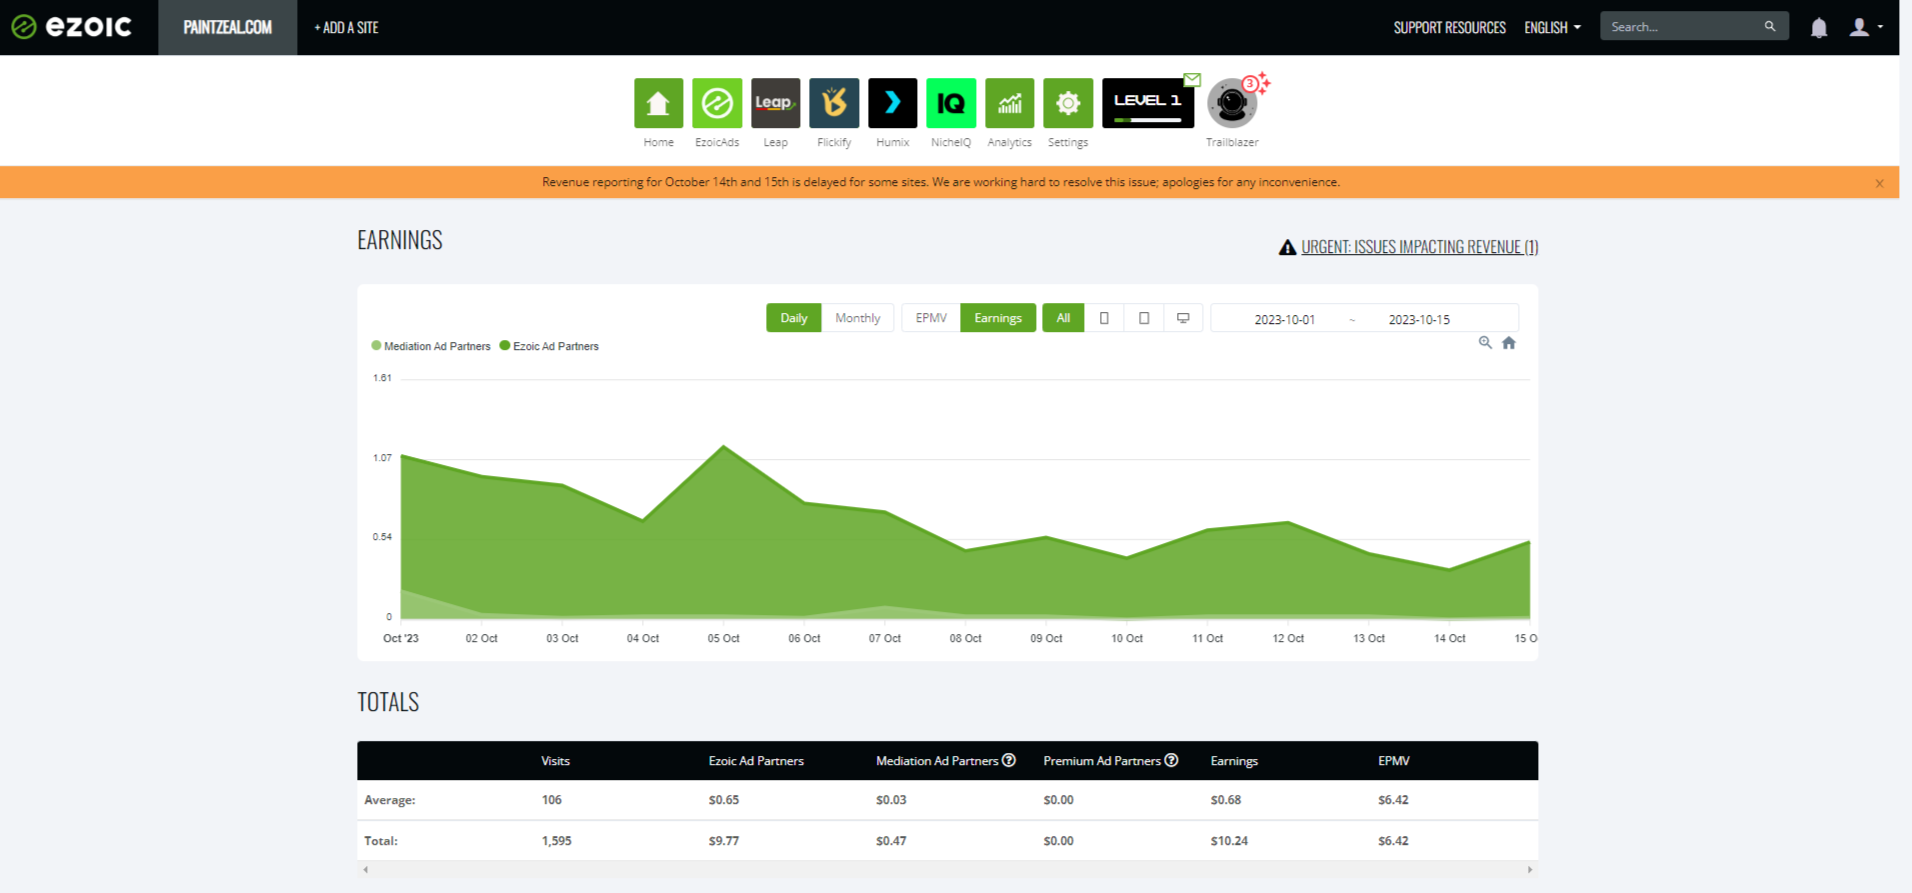The width and height of the screenshot is (1912, 893).
Task: Click total visits value 1,595
Action: (x=557, y=841)
